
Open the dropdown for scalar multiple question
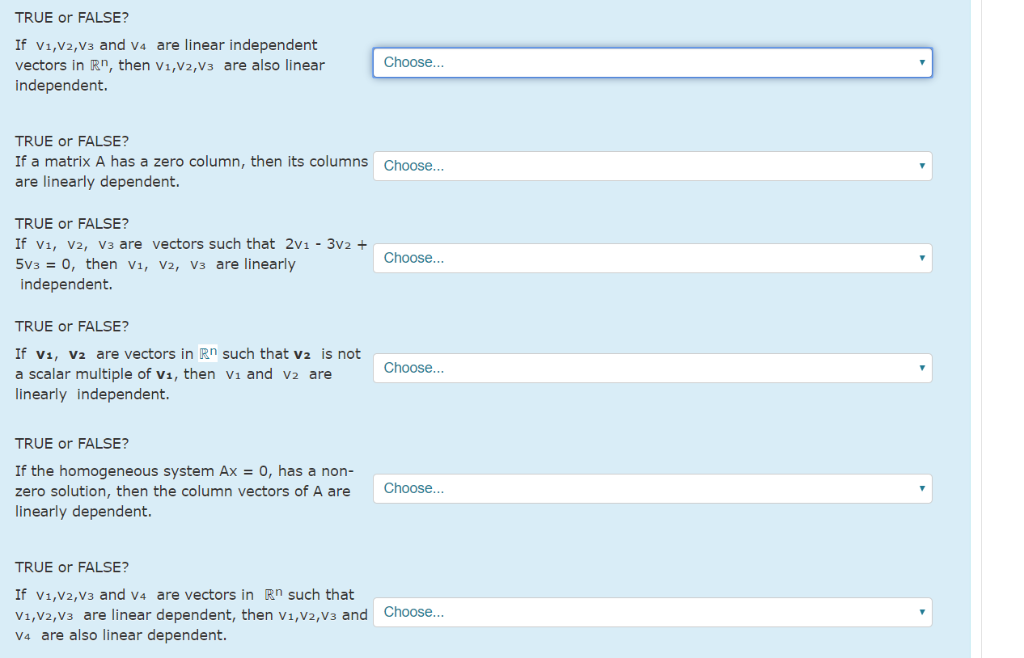652,368
